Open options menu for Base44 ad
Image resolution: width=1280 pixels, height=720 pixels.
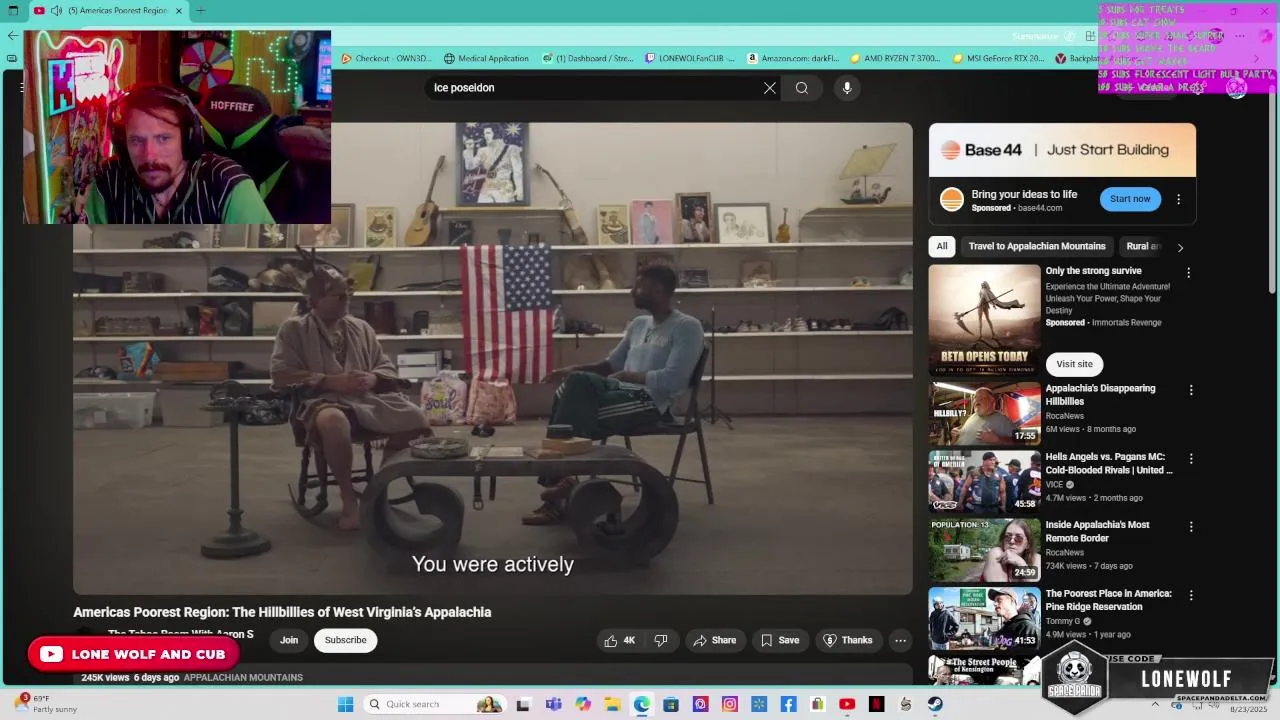[1178, 199]
